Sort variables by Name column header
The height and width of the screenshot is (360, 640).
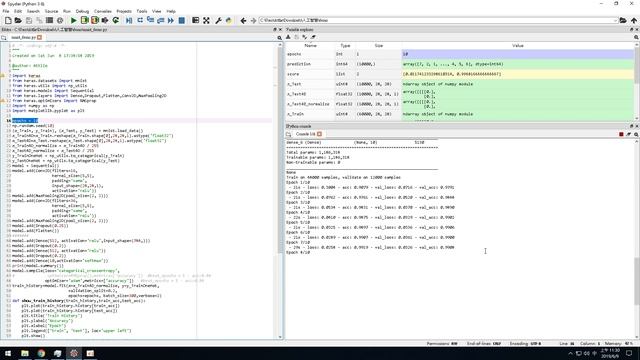[x=311, y=46]
